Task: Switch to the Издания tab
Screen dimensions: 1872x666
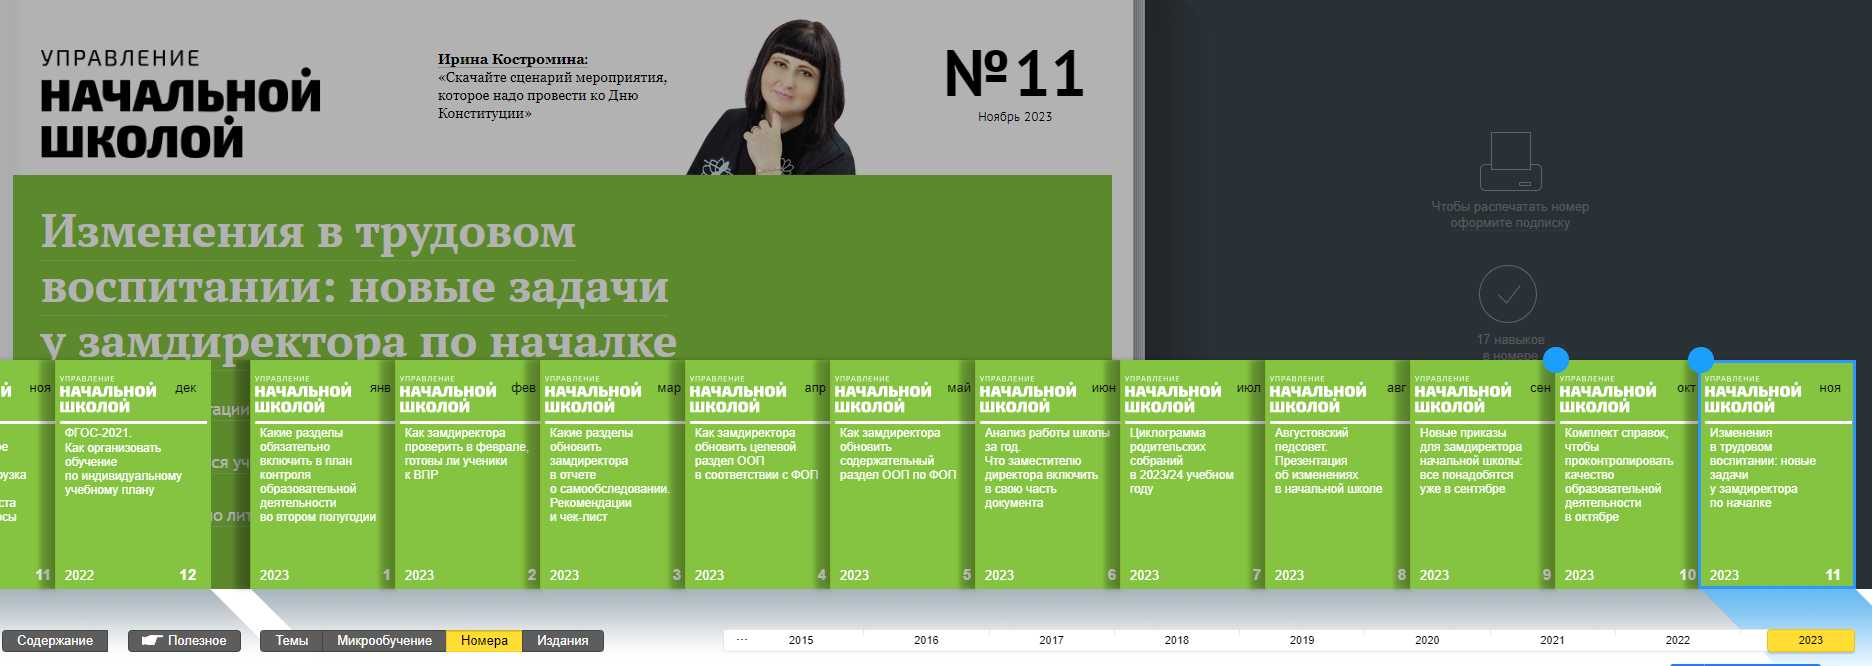Action: coord(562,641)
